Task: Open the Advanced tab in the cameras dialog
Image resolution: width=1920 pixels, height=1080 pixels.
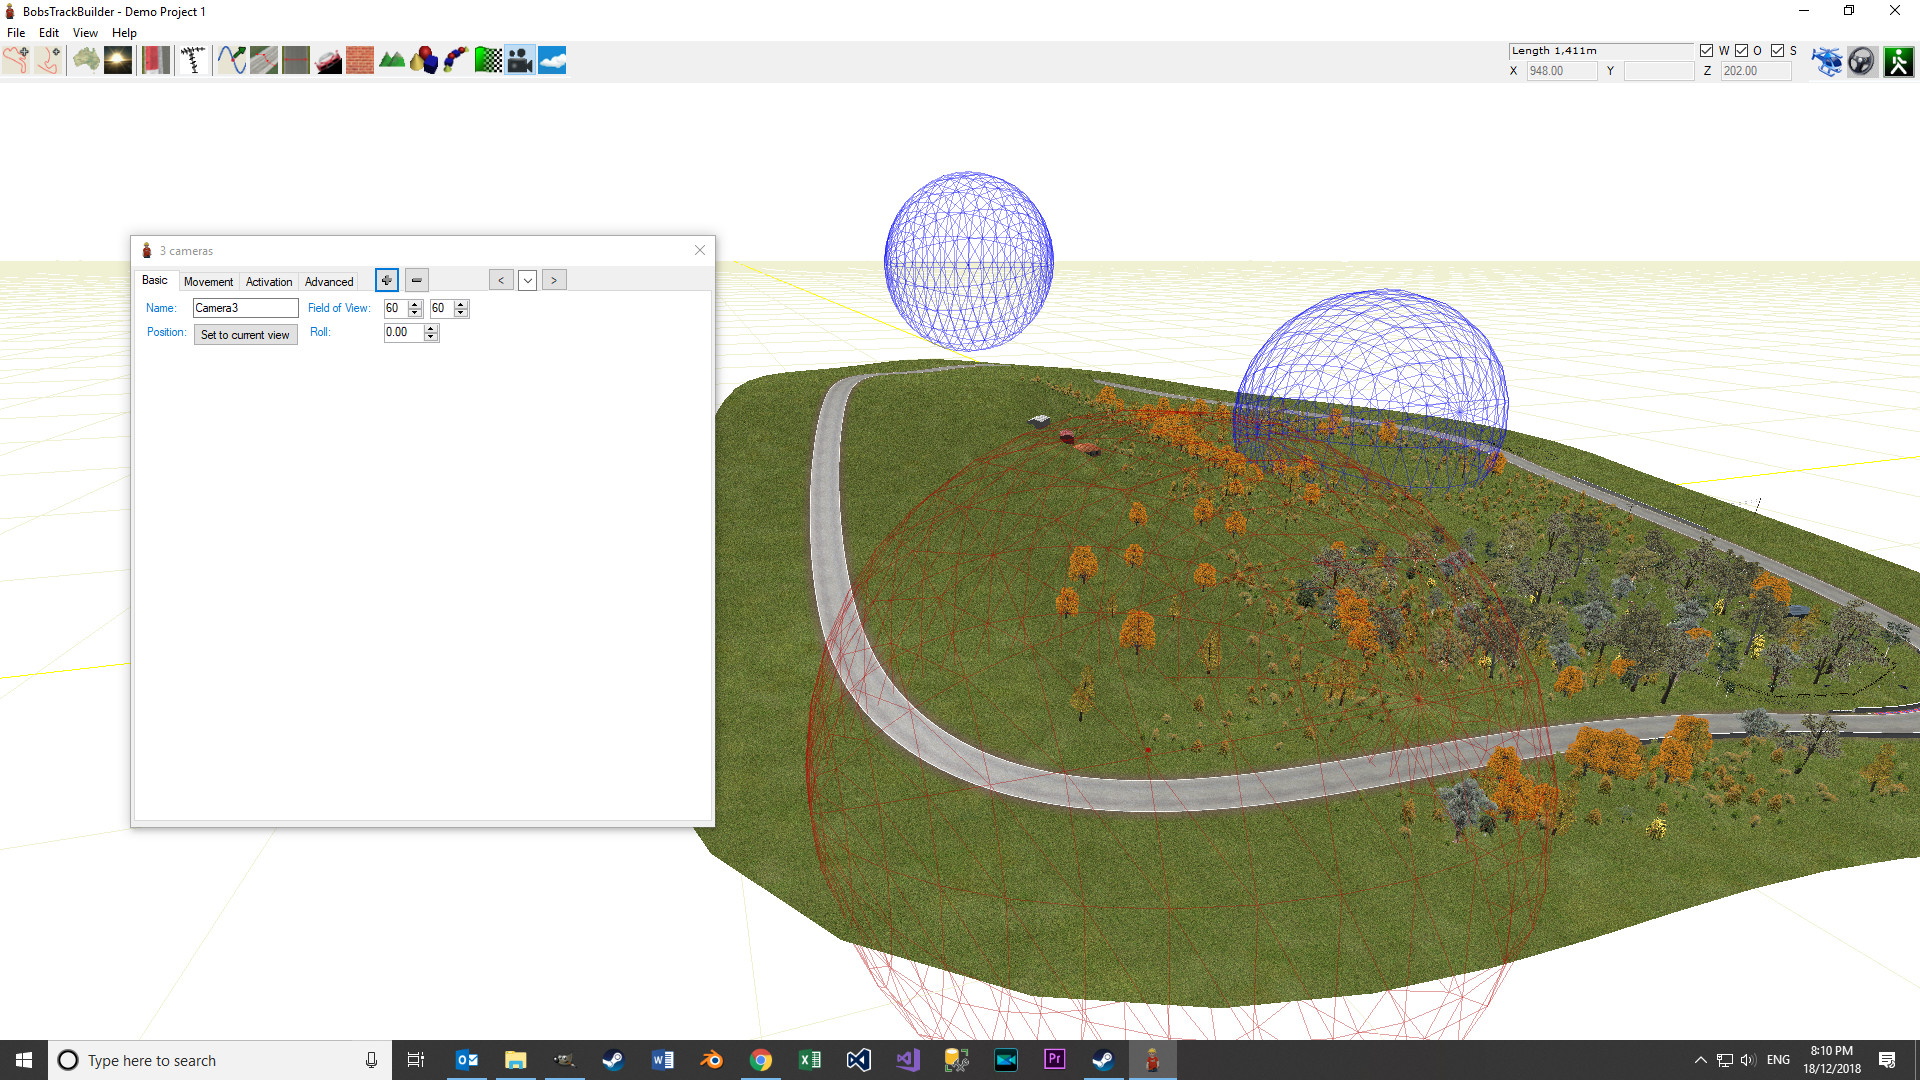Action: coord(328,281)
